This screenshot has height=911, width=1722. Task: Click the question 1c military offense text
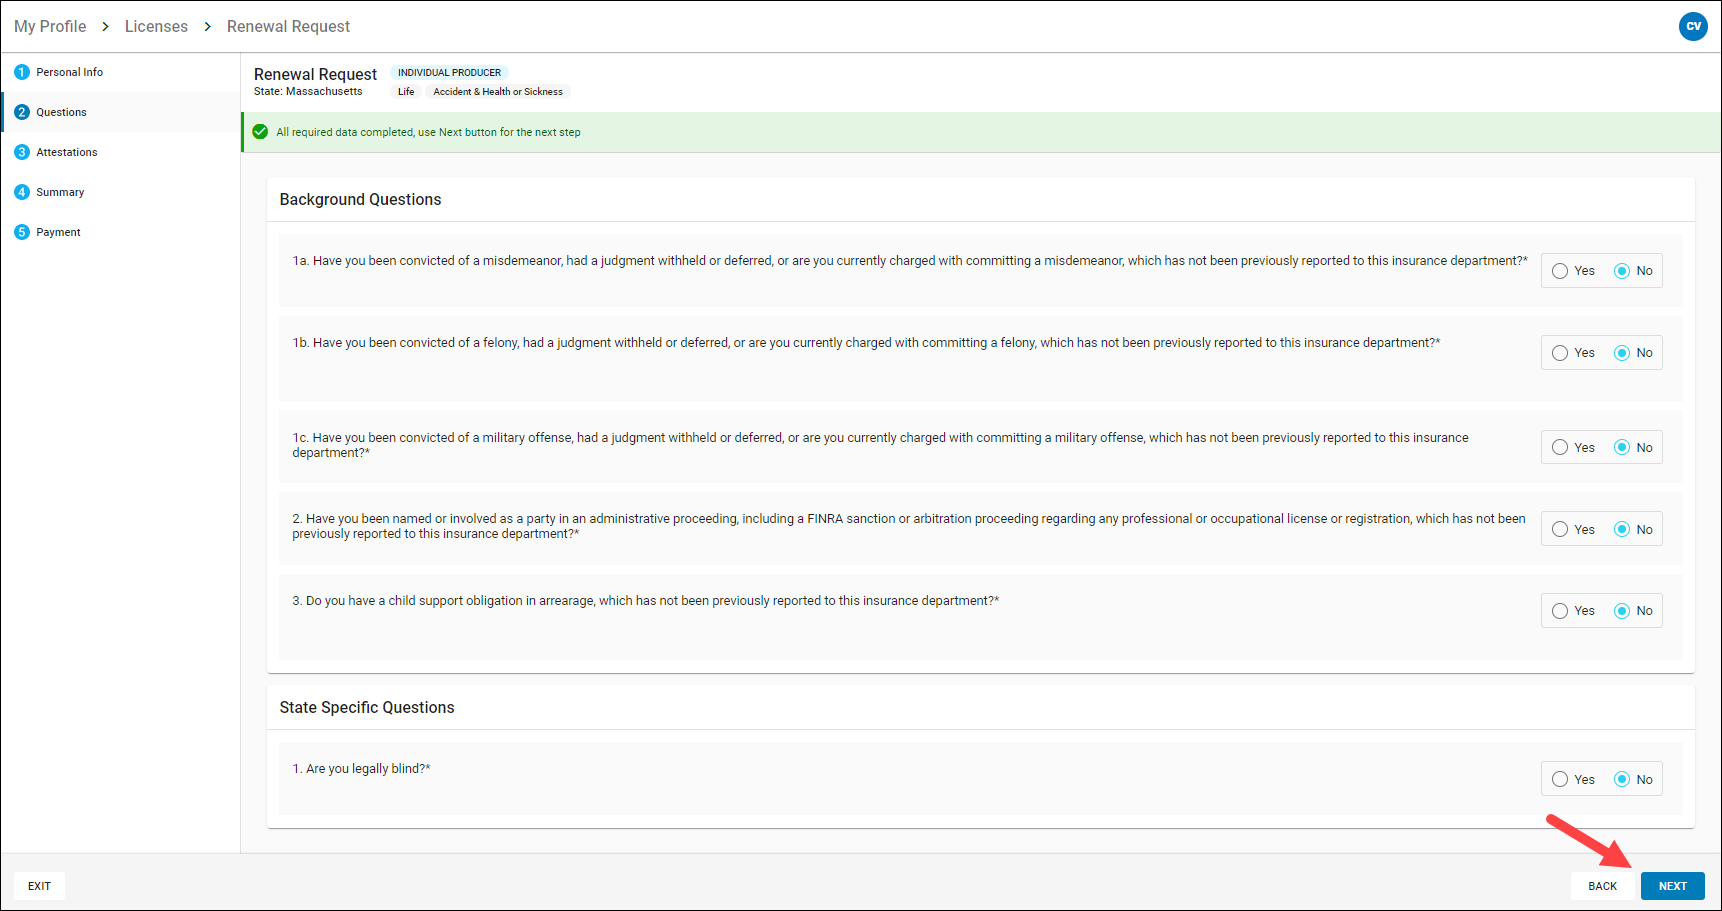tap(880, 445)
